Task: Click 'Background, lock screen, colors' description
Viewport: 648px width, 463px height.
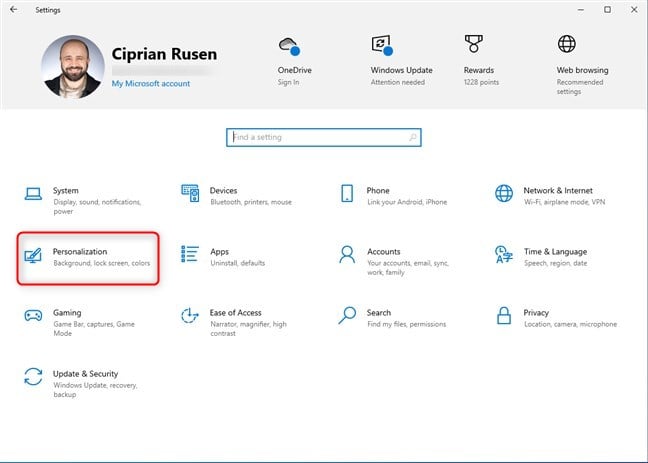Action: (x=102, y=263)
